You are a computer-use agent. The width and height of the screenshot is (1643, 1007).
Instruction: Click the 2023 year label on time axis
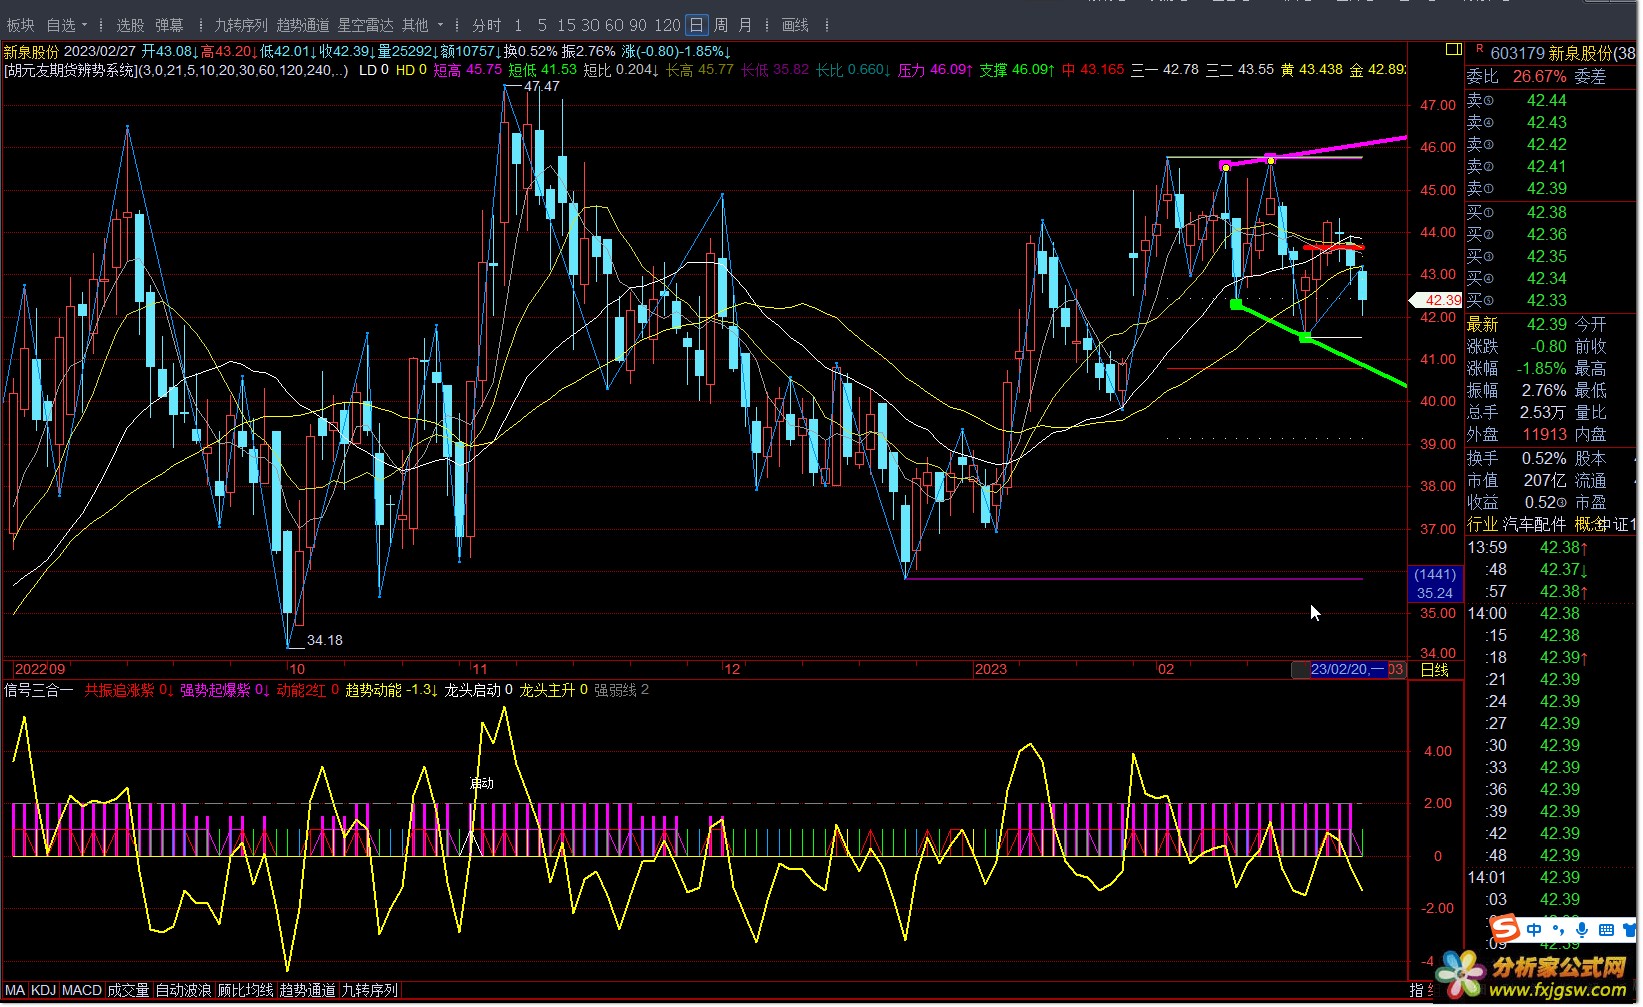pyautogui.click(x=991, y=670)
